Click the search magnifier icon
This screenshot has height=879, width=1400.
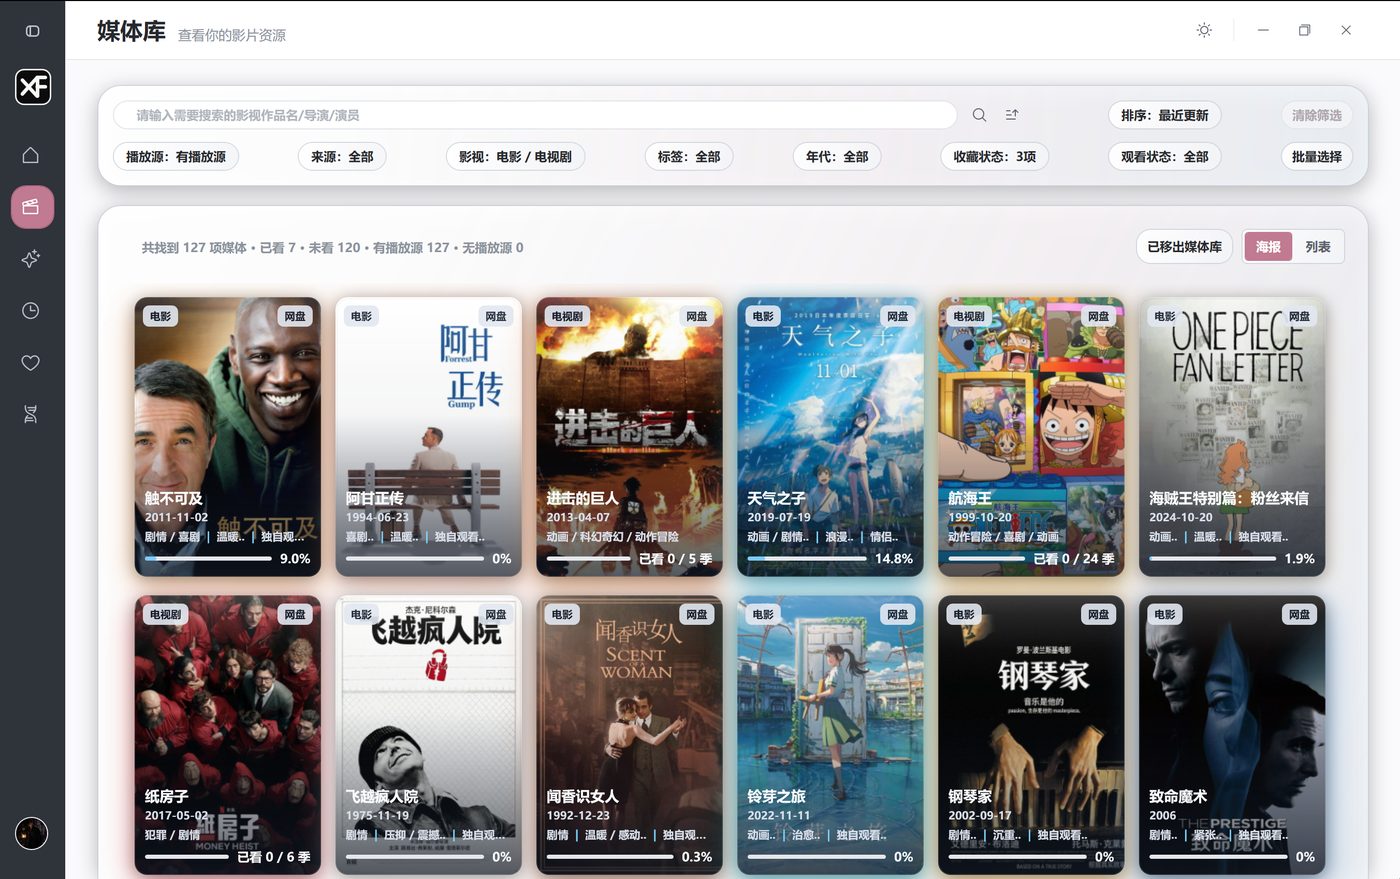pyautogui.click(x=980, y=115)
